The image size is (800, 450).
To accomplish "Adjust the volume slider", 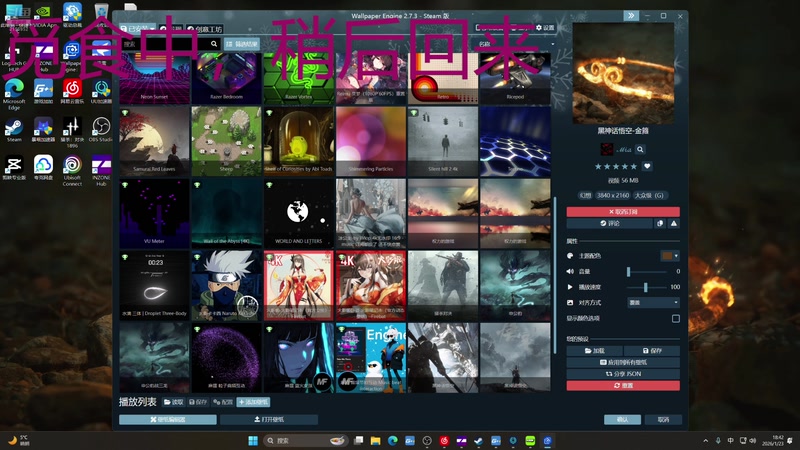I will point(647,271).
